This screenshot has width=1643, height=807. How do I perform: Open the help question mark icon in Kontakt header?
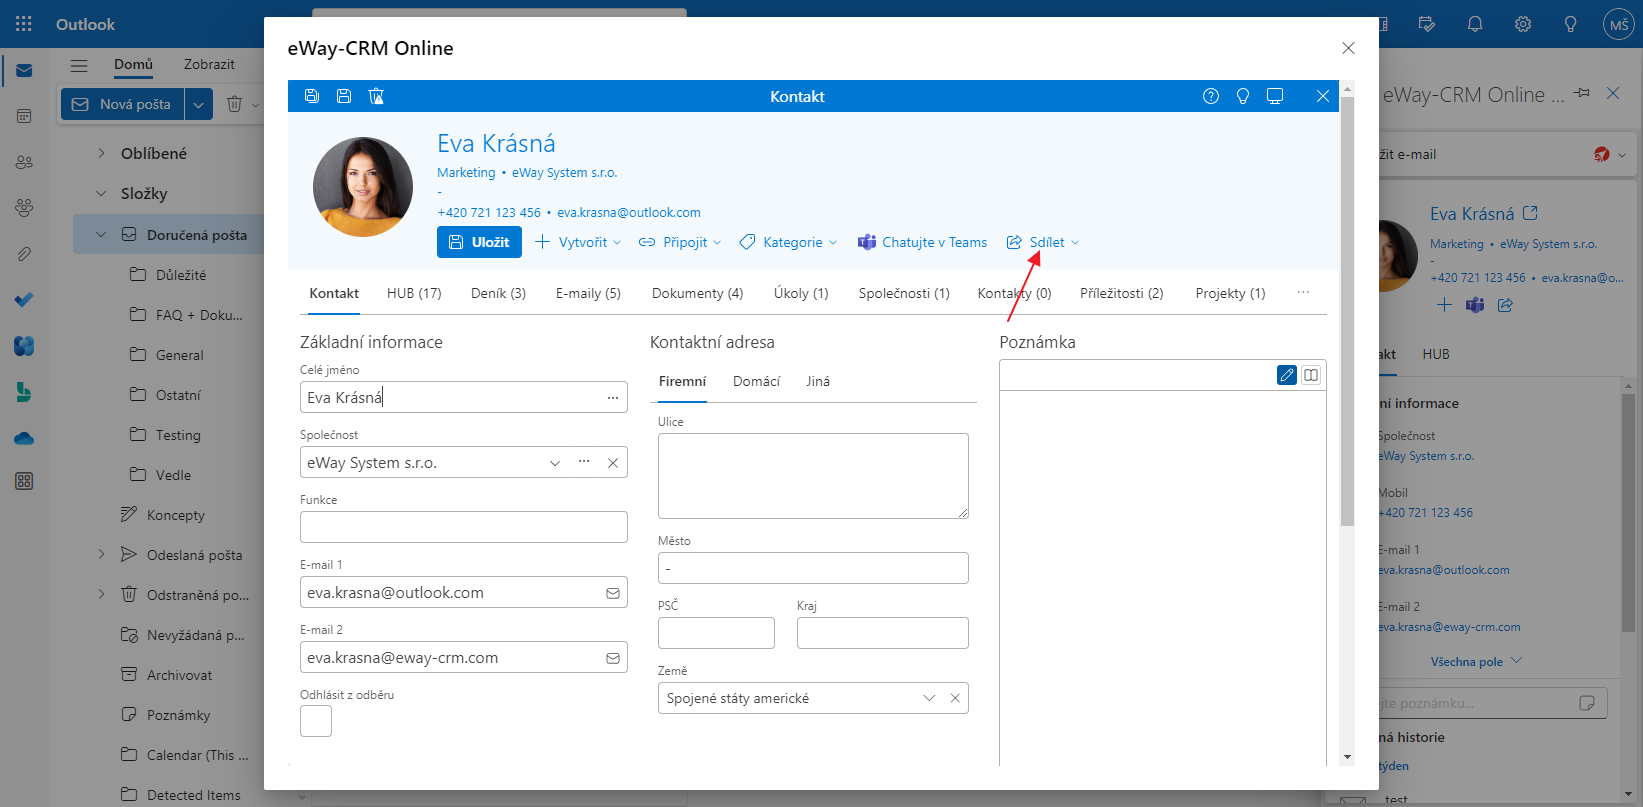(x=1211, y=96)
